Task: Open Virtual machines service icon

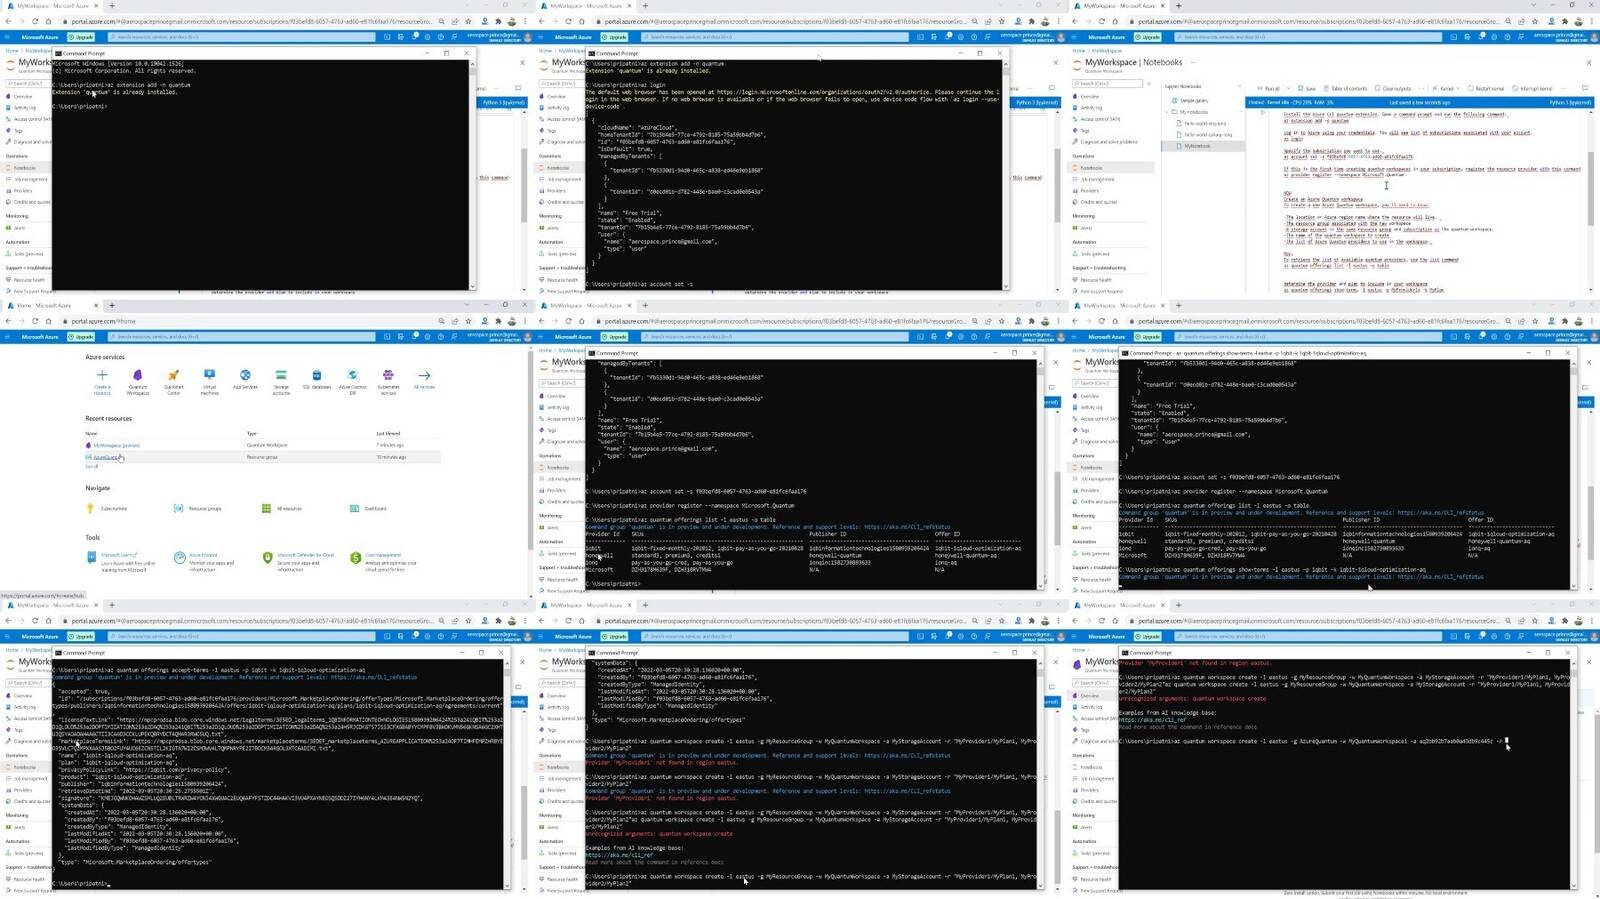Action: 209,380
